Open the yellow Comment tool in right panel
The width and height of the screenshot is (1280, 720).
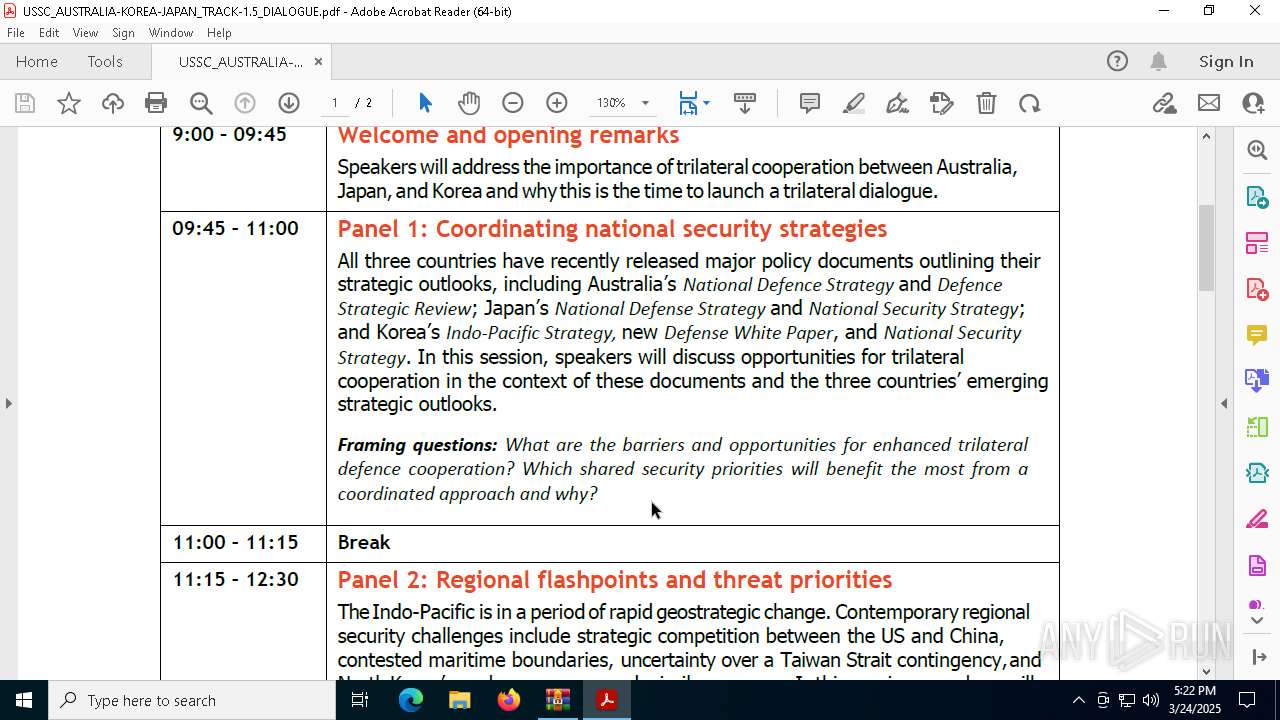1257,335
